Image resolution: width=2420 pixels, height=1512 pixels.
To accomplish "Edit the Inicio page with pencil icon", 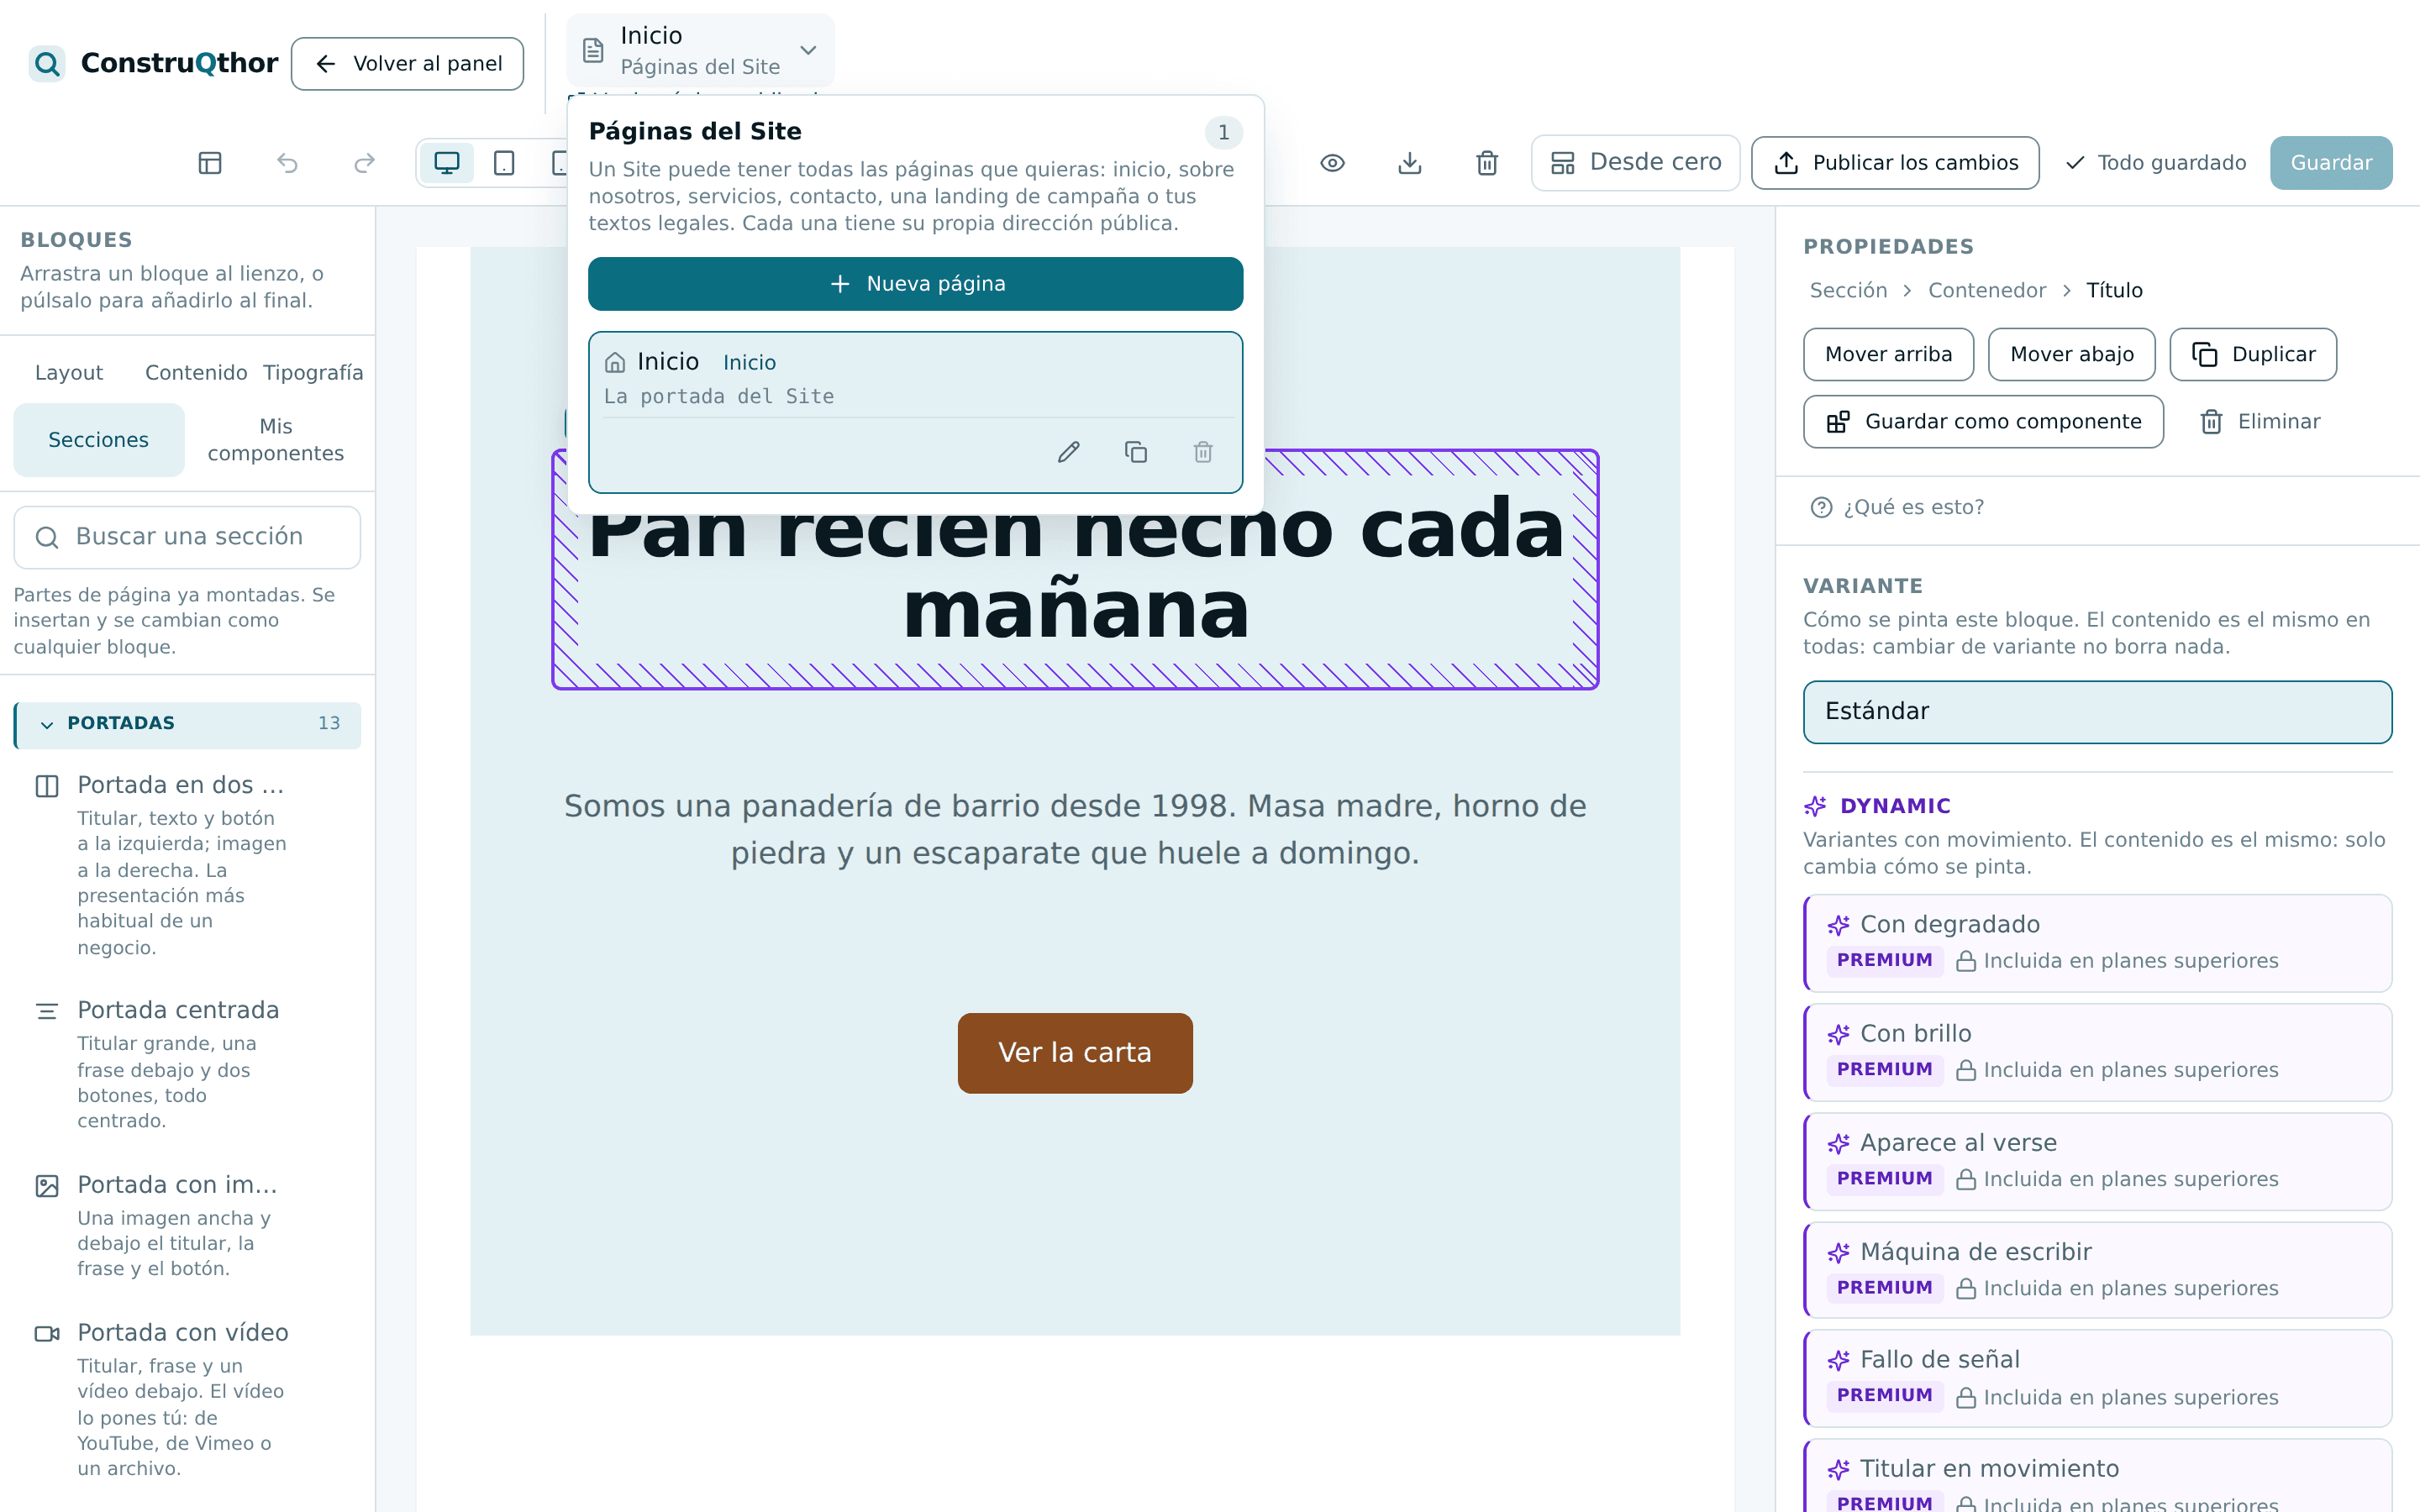I will (x=1068, y=452).
